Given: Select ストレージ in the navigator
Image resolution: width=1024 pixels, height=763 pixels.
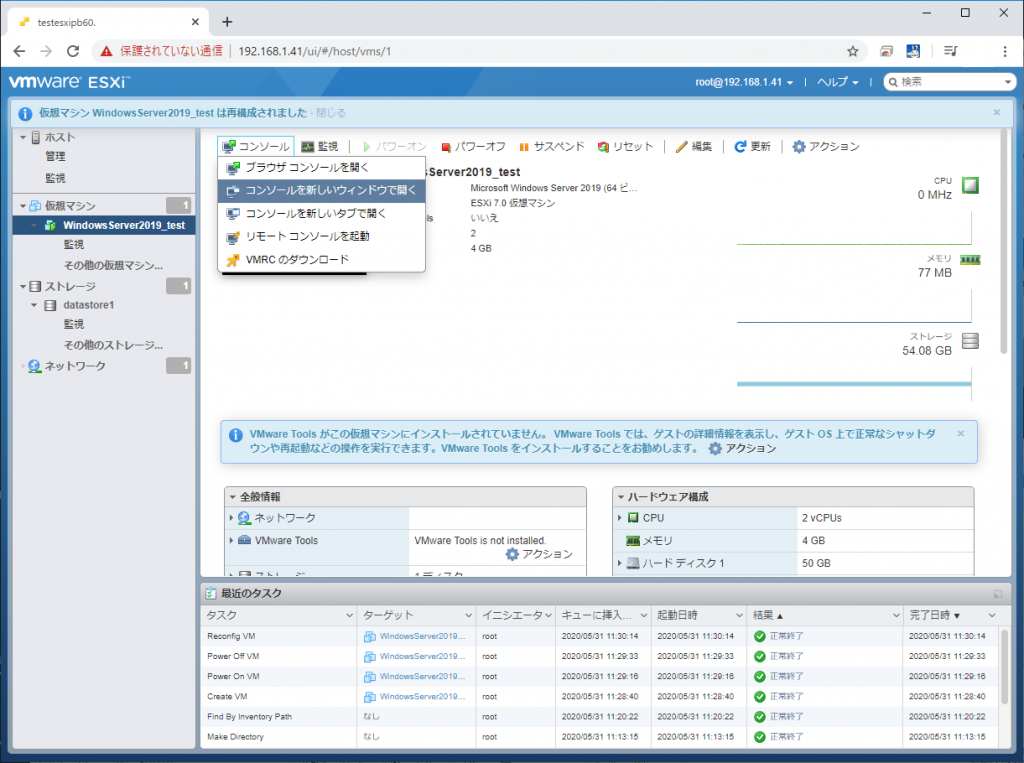Looking at the screenshot, I should pyautogui.click(x=70, y=286).
